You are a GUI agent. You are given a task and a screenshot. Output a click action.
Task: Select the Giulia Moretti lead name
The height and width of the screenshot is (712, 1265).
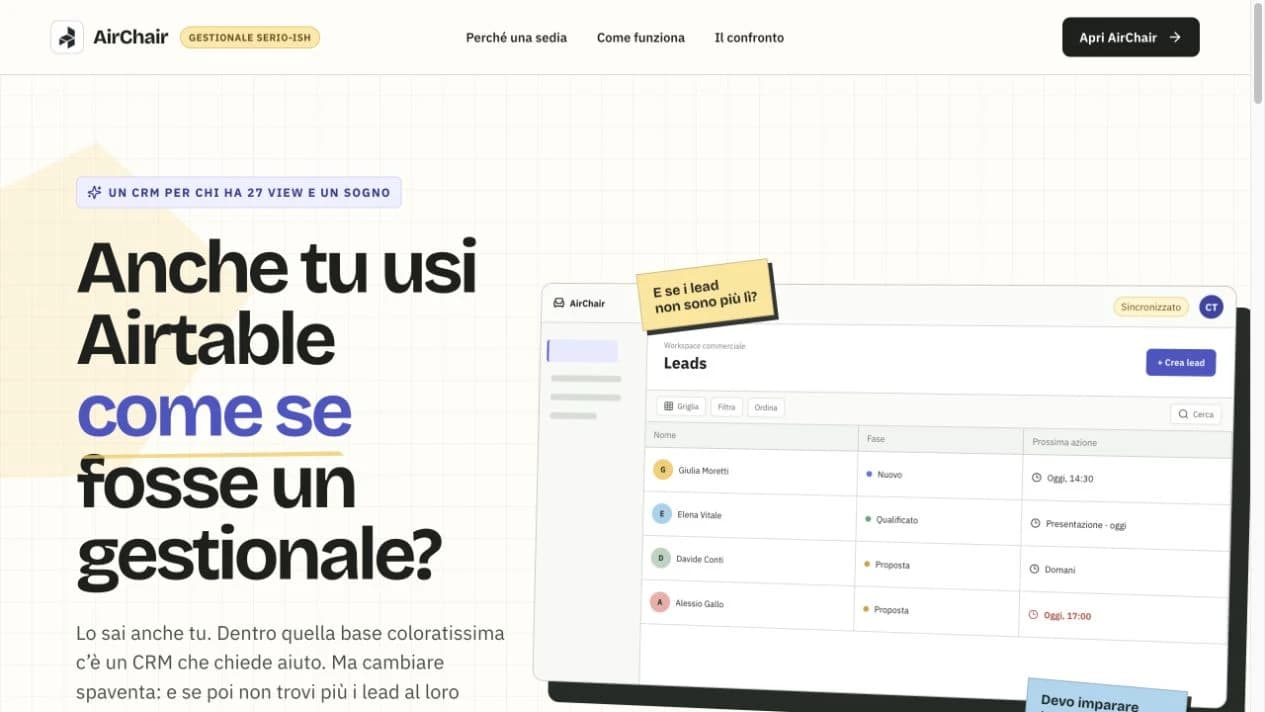tap(703, 470)
